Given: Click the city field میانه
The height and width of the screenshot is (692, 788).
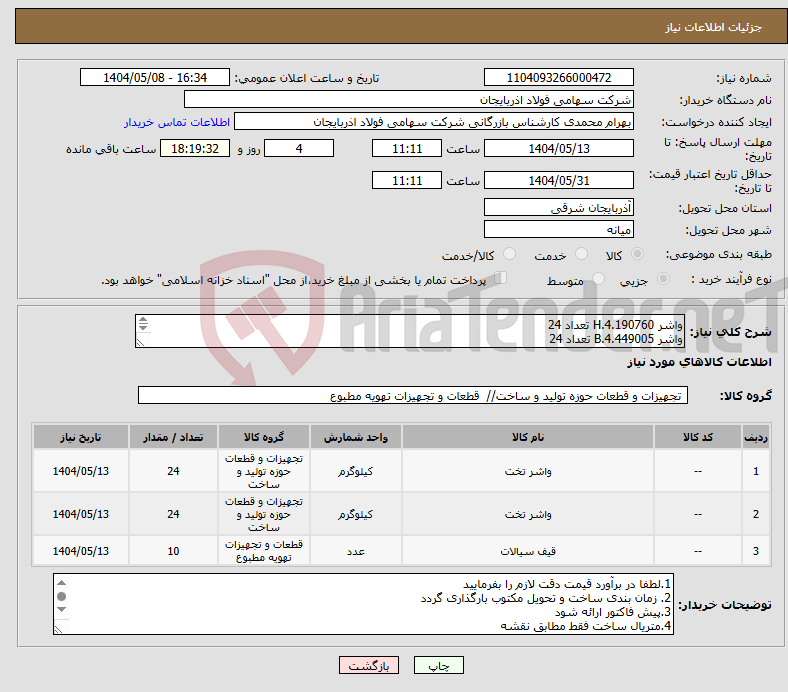Looking at the screenshot, I should tap(558, 229).
